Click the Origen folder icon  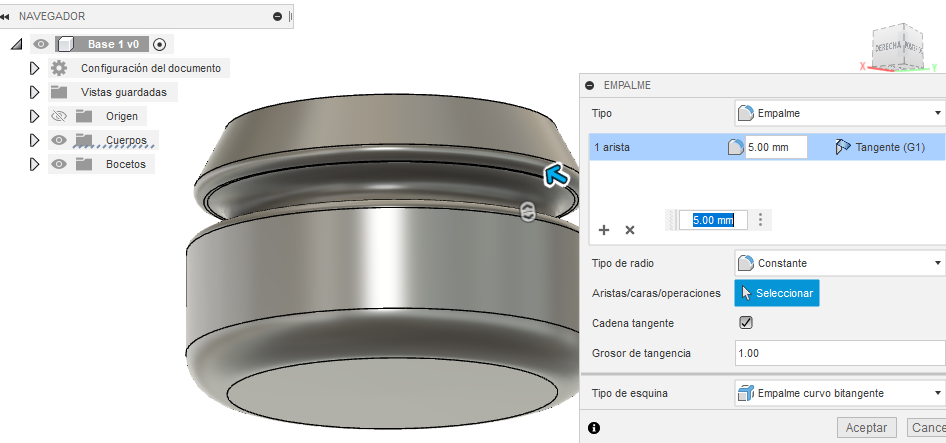(x=84, y=116)
